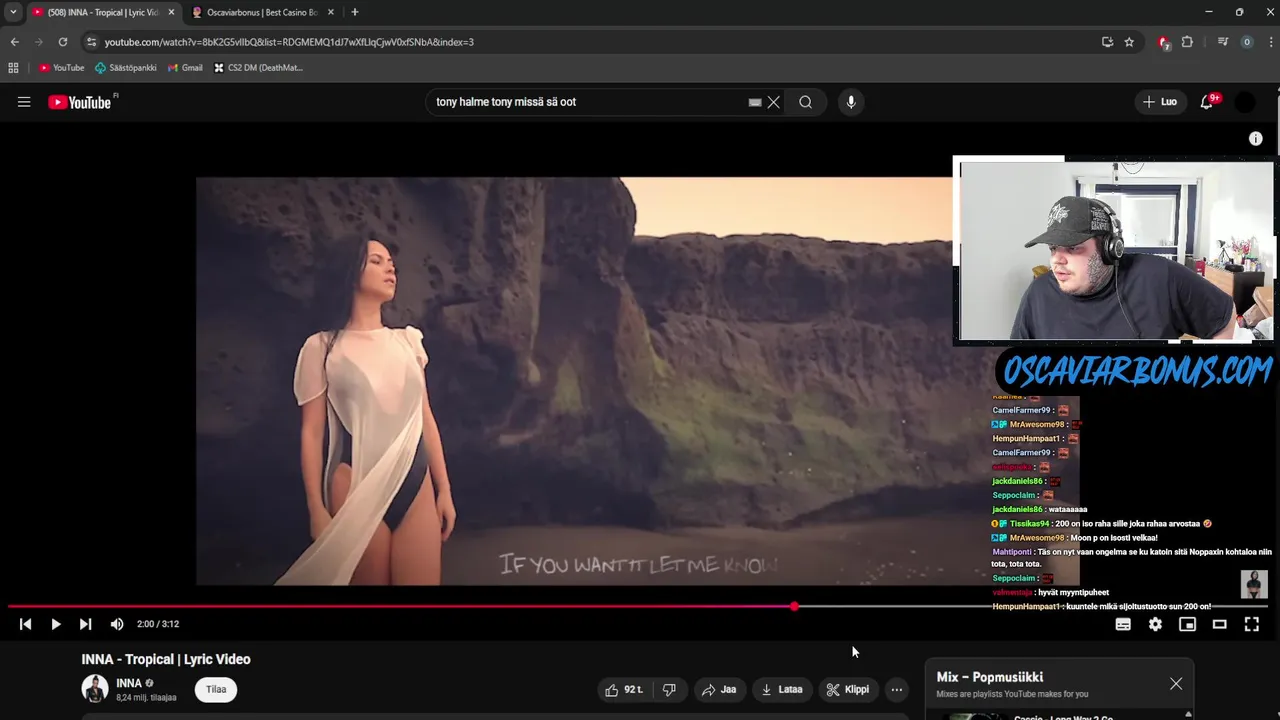The height and width of the screenshot is (720, 1280).
Task: Close the Mix – Popmusiikki playlist panel
Action: coord(1176,684)
